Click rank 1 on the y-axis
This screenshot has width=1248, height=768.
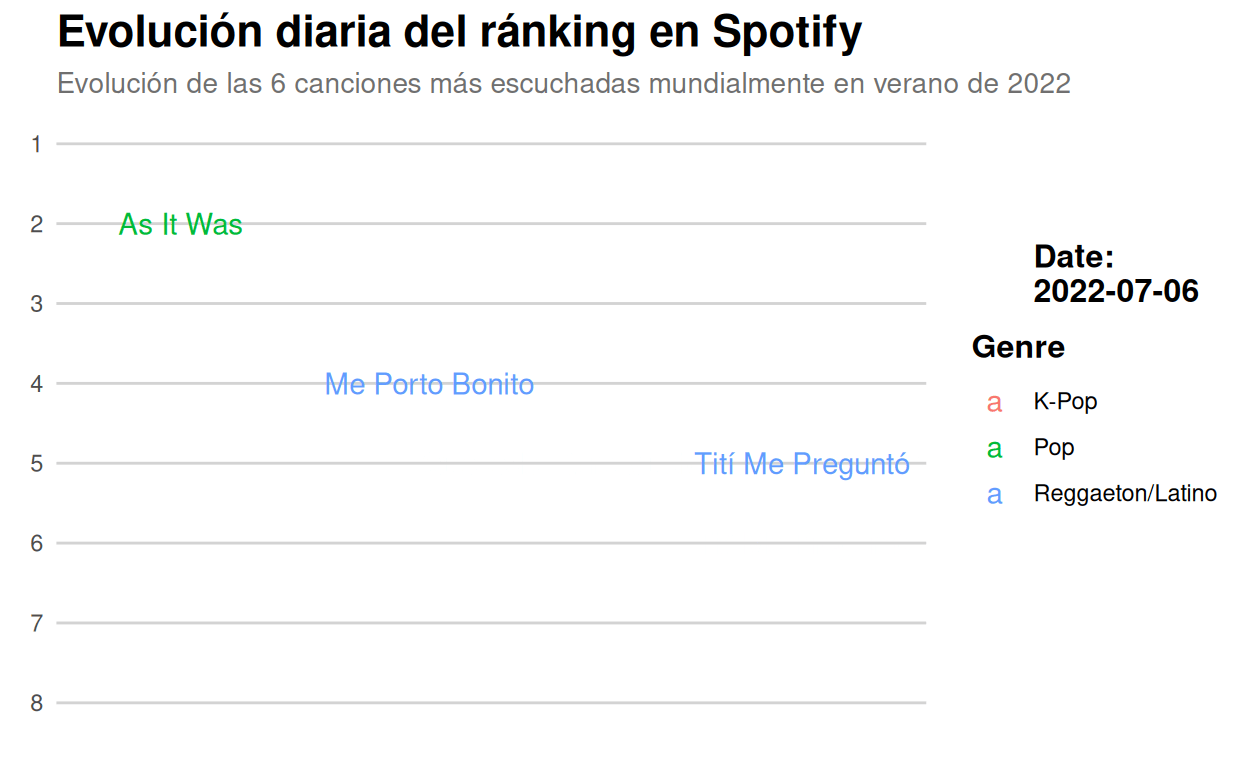[x=37, y=145]
